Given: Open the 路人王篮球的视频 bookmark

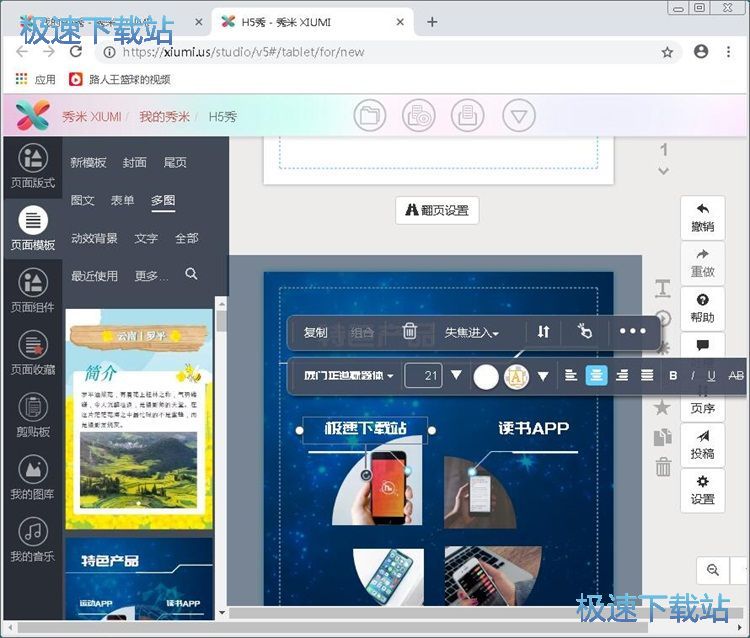Looking at the screenshot, I should tap(120, 79).
